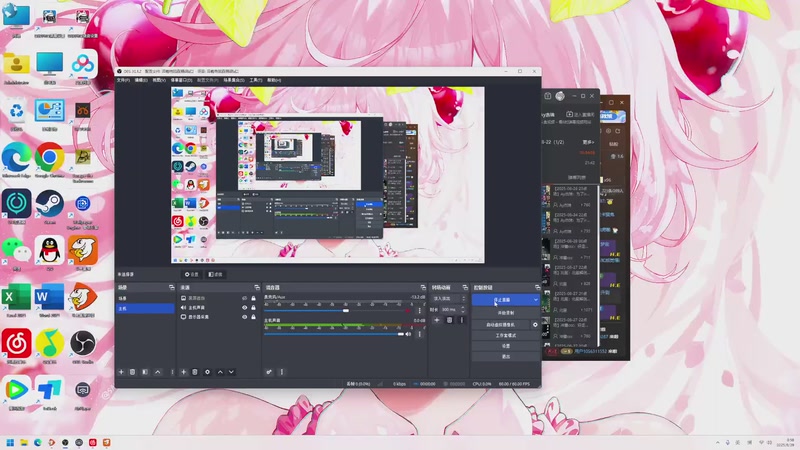Float the Sources dock with its pop-out icon
This screenshot has height=450, width=800.
pyautogui.click(x=257, y=288)
